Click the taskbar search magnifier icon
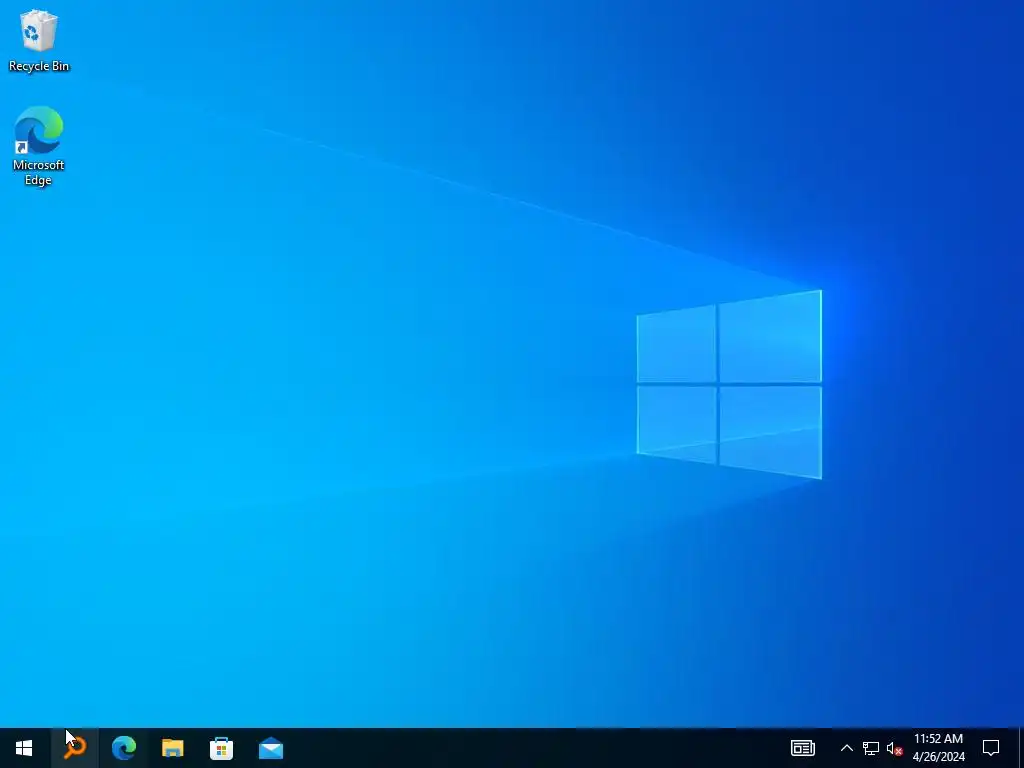The image size is (1024, 768). 75,748
